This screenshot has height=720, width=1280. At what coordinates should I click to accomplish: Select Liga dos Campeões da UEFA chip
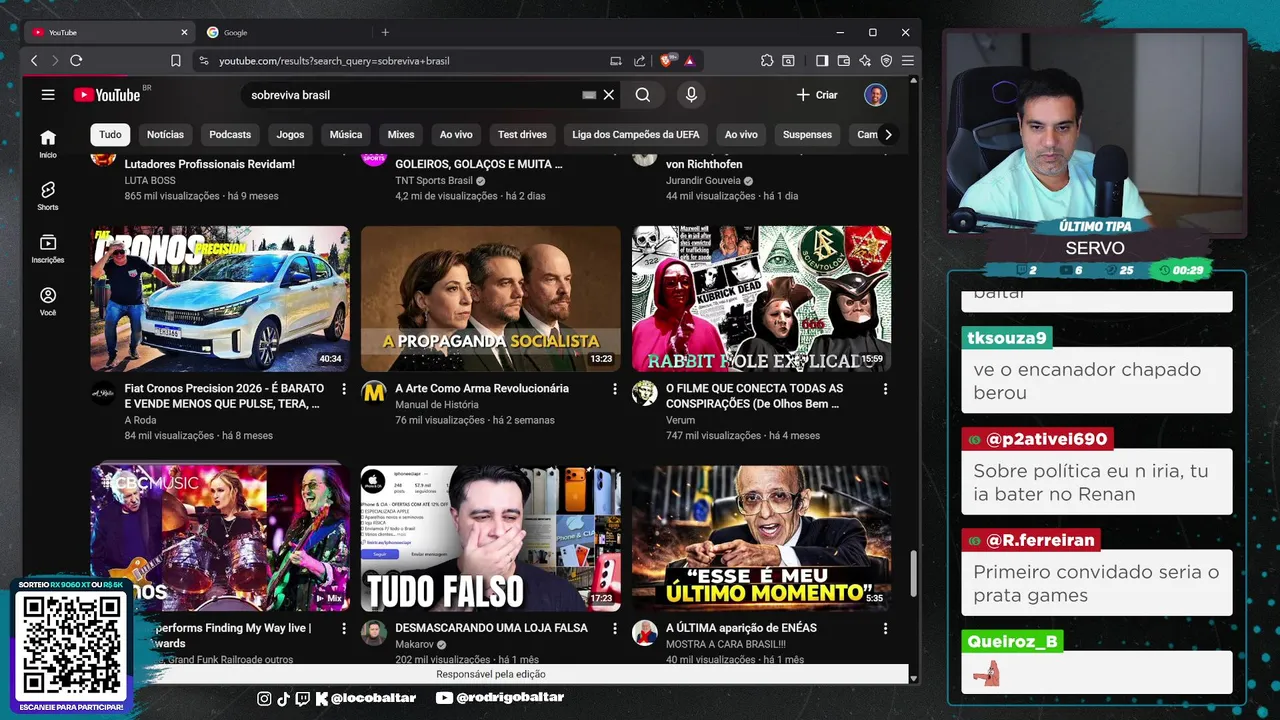click(x=636, y=135)
